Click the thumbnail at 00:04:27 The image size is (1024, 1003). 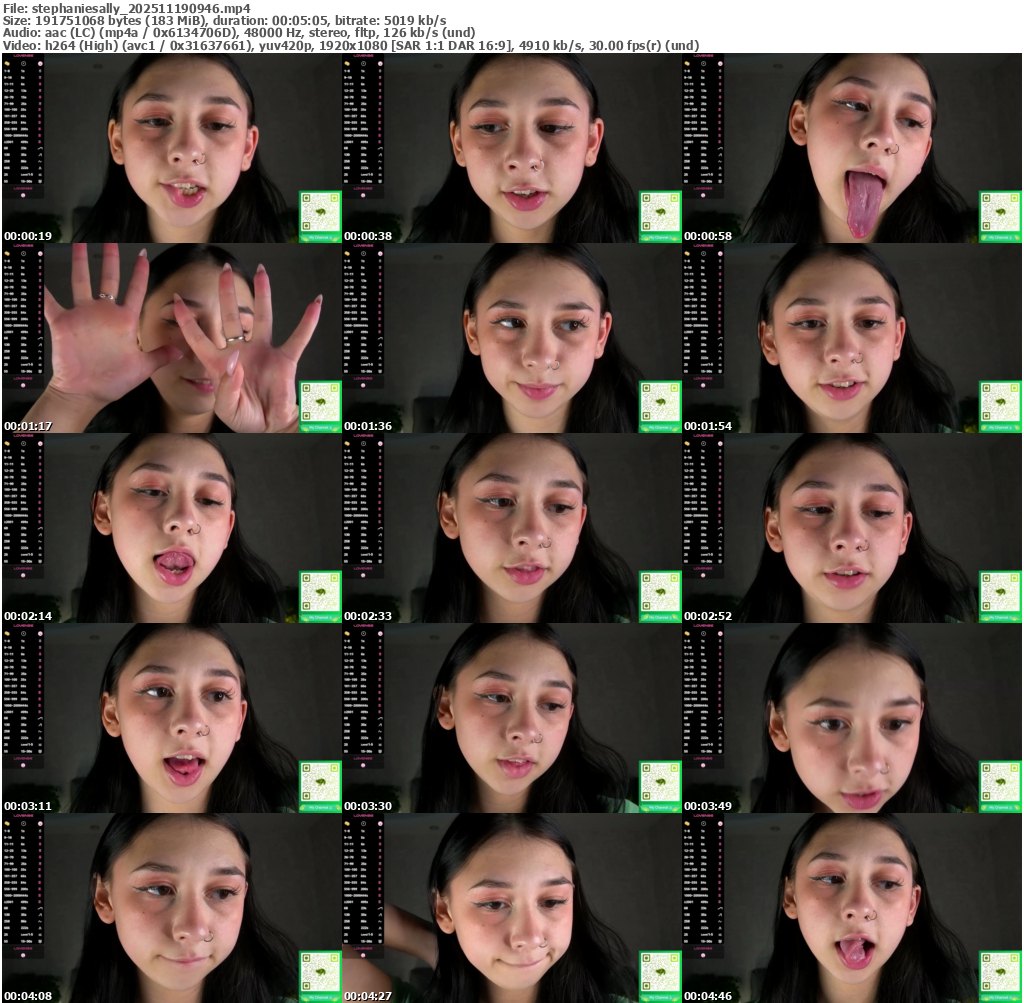(511, 908)
